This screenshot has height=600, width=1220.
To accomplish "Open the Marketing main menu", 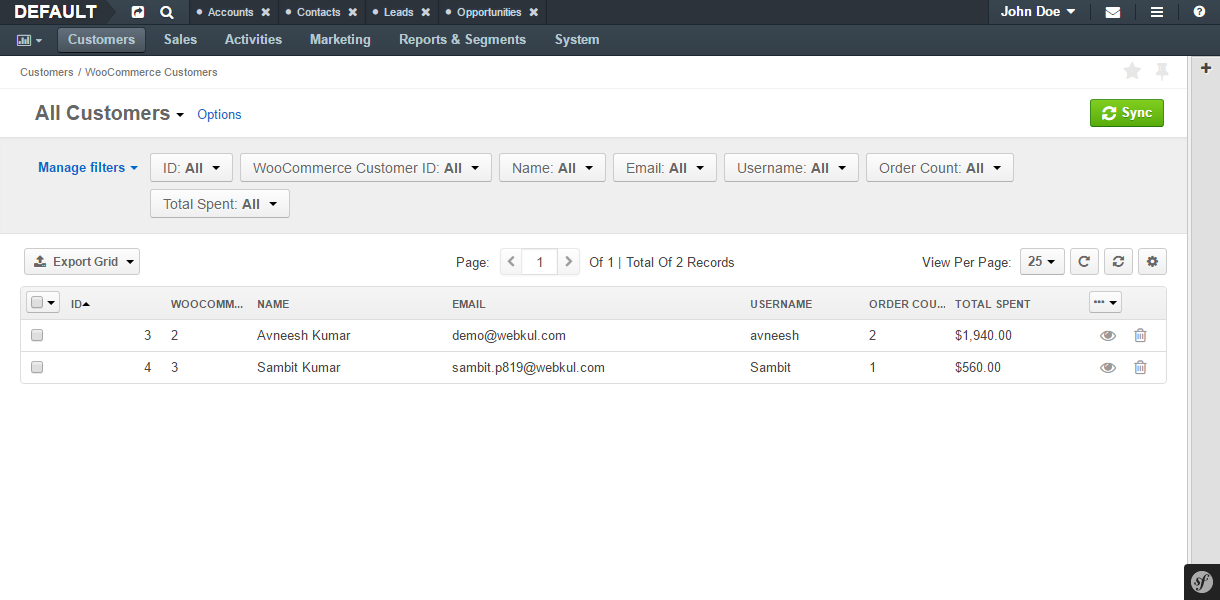I will tap(340, 40).
